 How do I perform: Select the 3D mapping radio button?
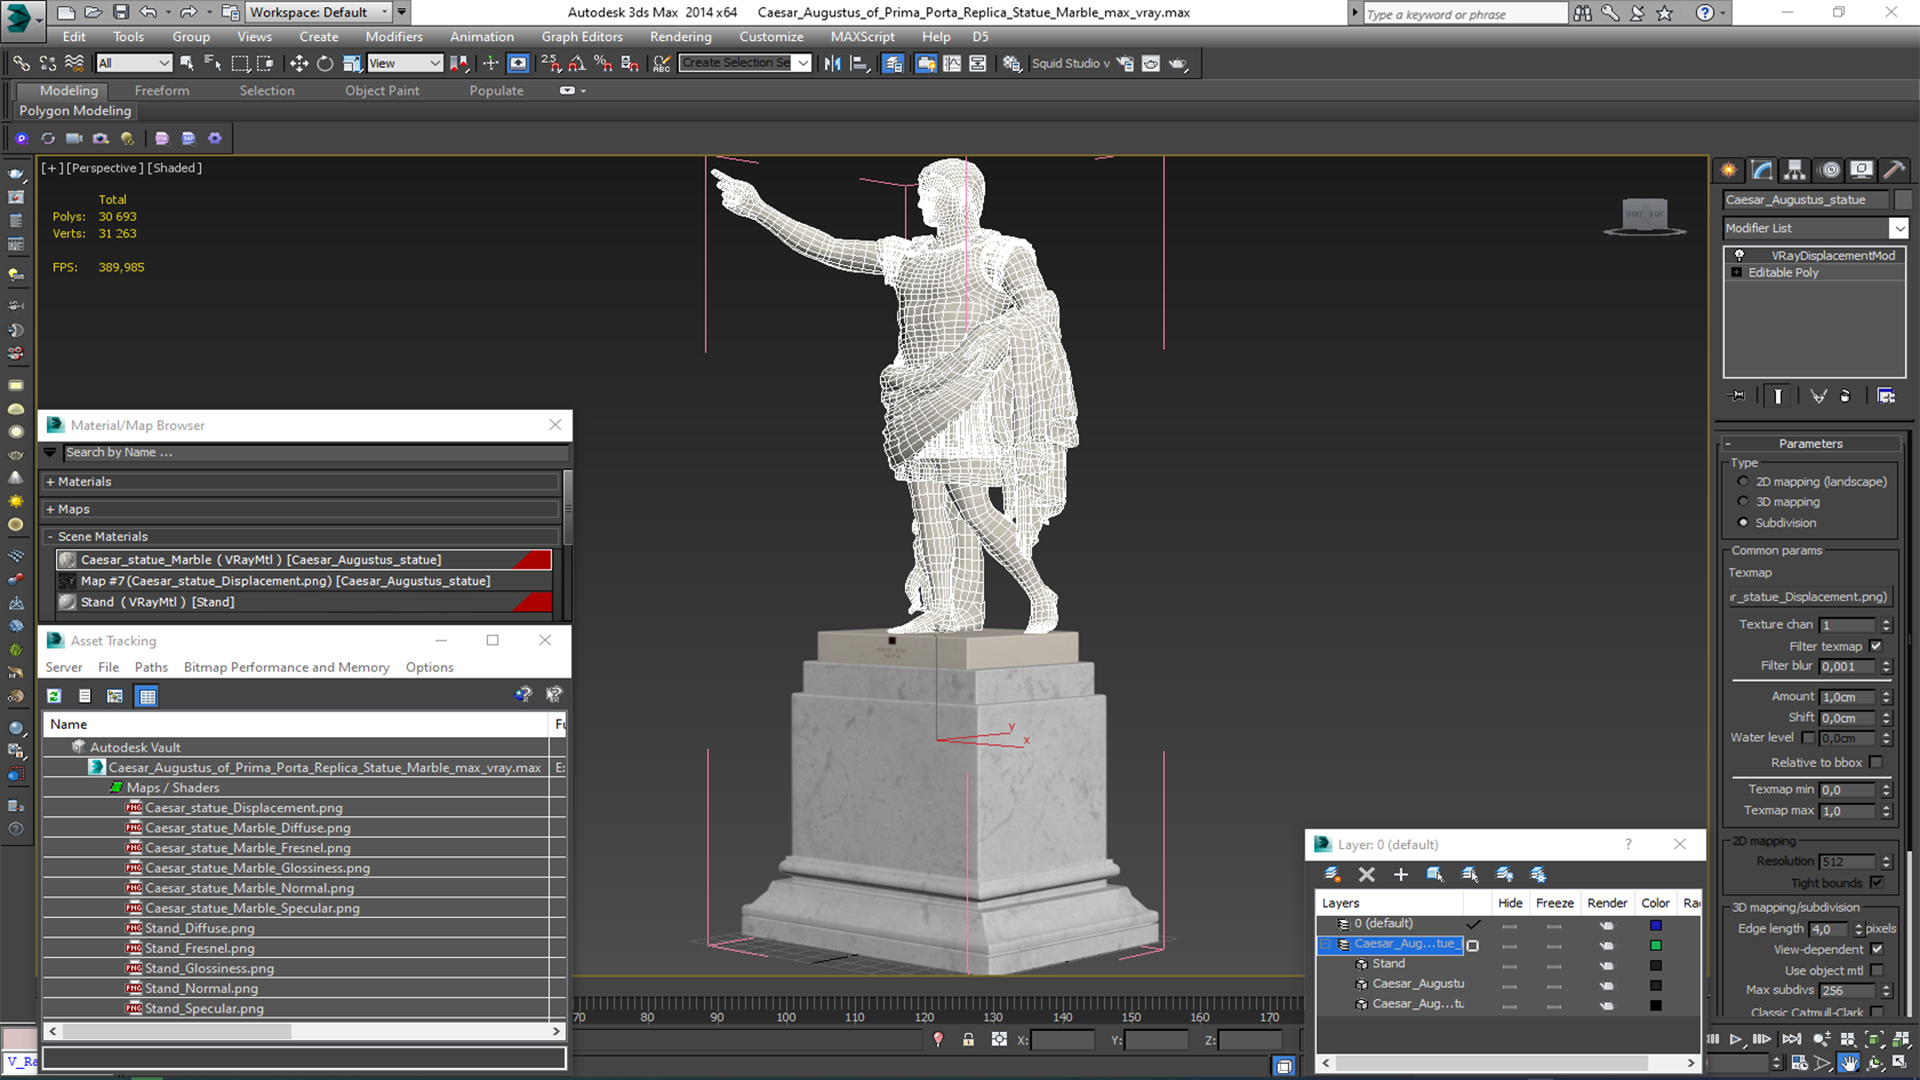point(1743,501)
